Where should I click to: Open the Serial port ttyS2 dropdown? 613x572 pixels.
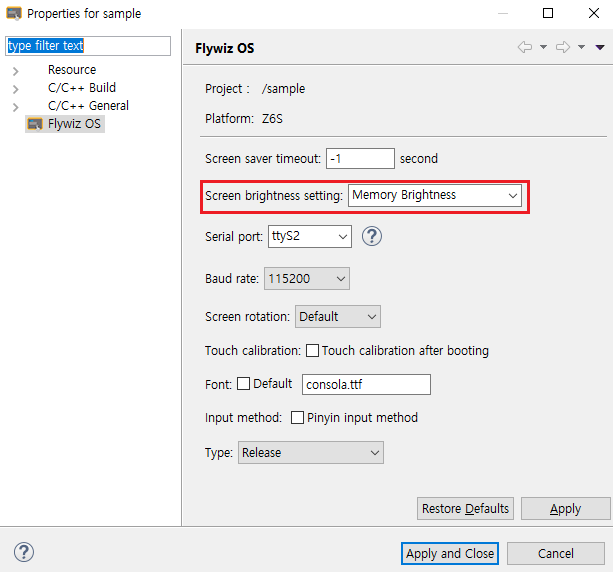[x=310, y=236]
